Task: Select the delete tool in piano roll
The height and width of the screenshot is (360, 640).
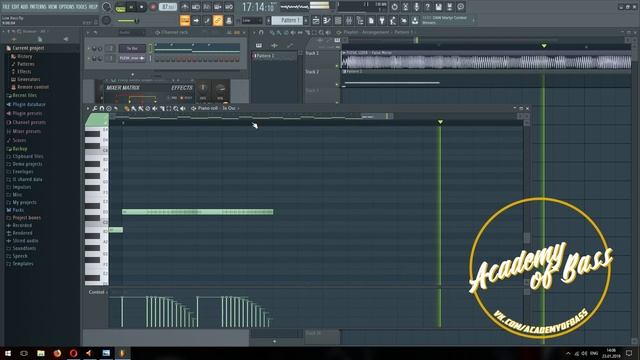Action: click(x=148, y=109)
